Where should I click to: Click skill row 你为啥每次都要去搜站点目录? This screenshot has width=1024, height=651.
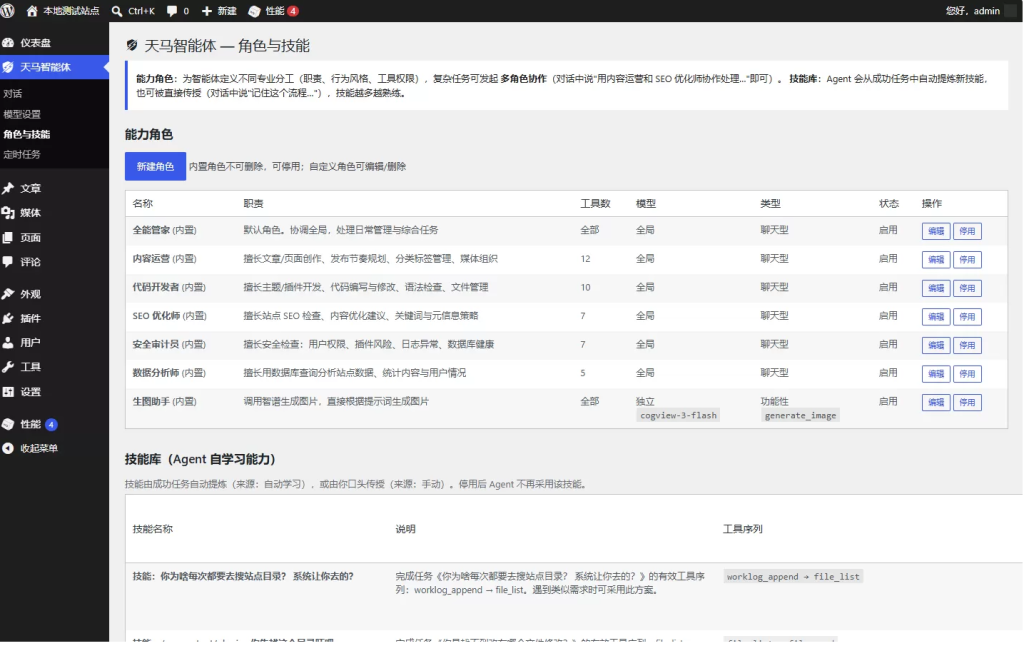243,576
